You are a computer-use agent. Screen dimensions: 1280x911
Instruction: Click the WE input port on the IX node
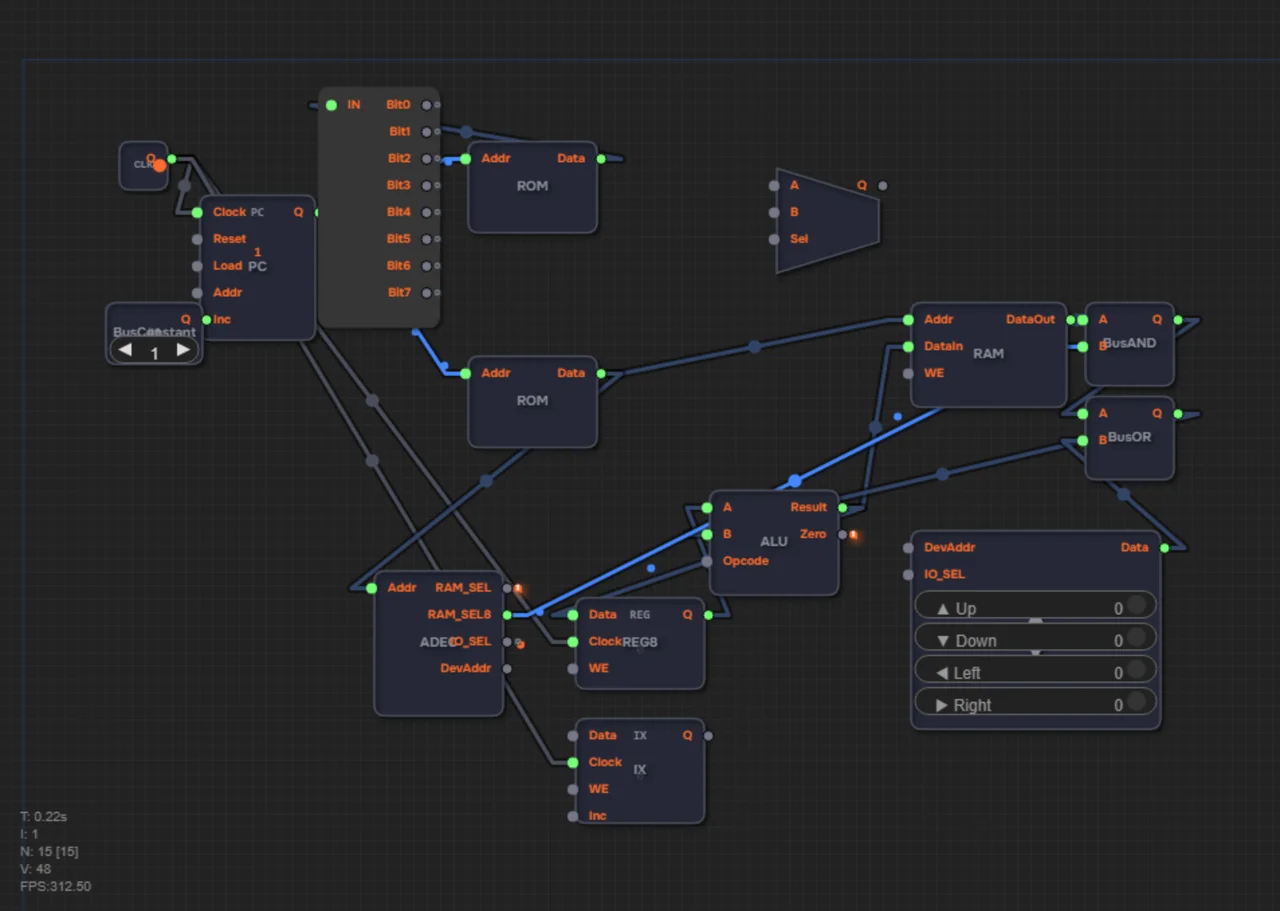click(572, 789)
